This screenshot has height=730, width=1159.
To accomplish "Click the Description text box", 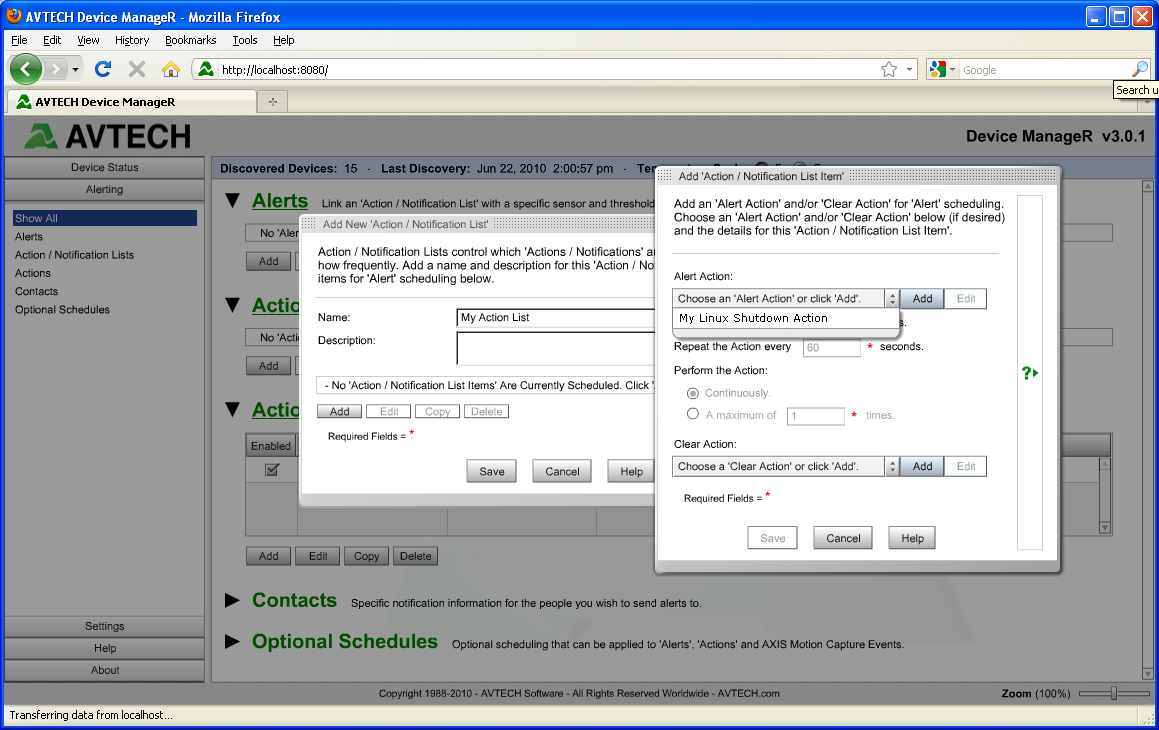I will [556, 349].
